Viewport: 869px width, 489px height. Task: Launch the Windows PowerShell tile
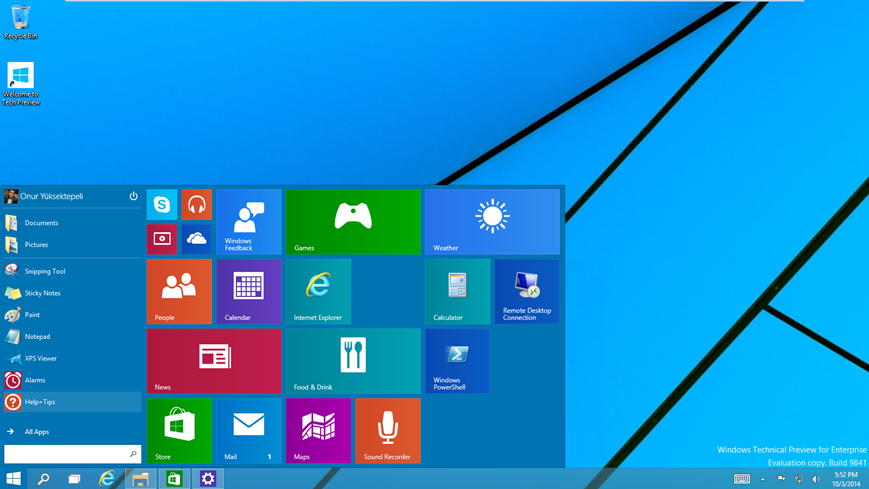pyautogui.click(x=457, y=361)
